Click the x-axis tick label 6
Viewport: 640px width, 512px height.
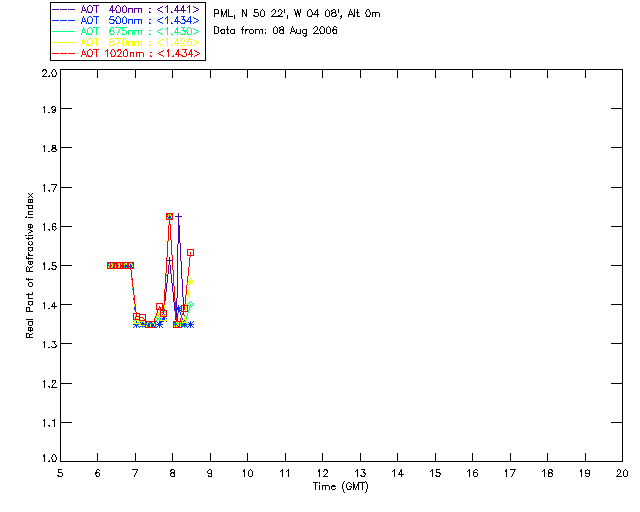point(98,473)
